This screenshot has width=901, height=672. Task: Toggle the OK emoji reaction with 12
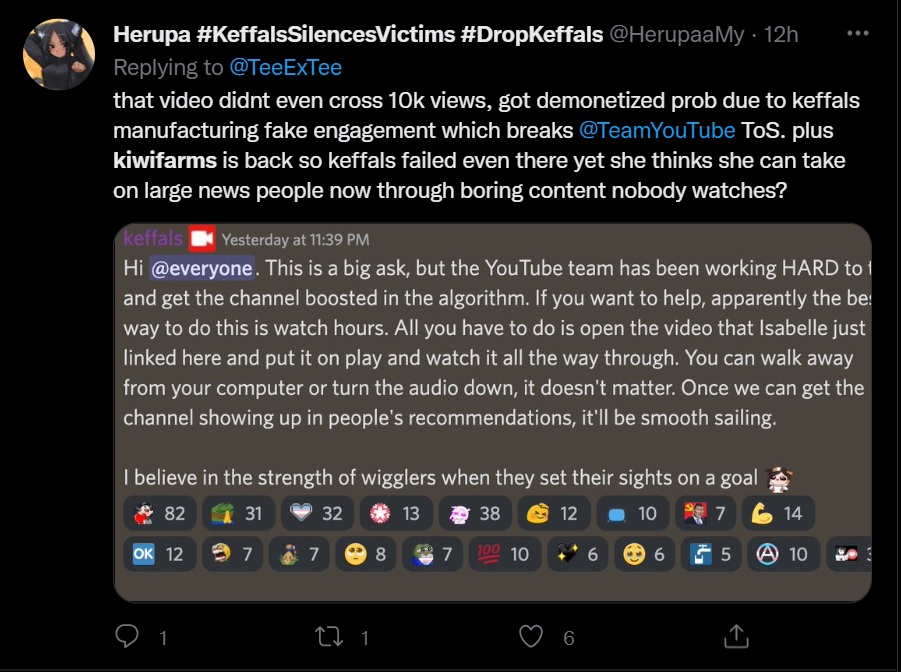coord(159,553)
